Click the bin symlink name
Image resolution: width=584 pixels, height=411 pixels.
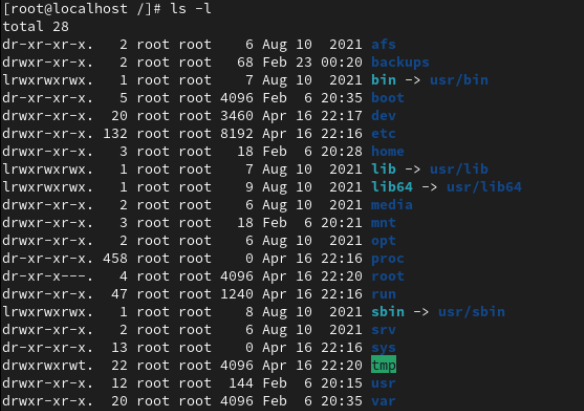pos(383,80)
